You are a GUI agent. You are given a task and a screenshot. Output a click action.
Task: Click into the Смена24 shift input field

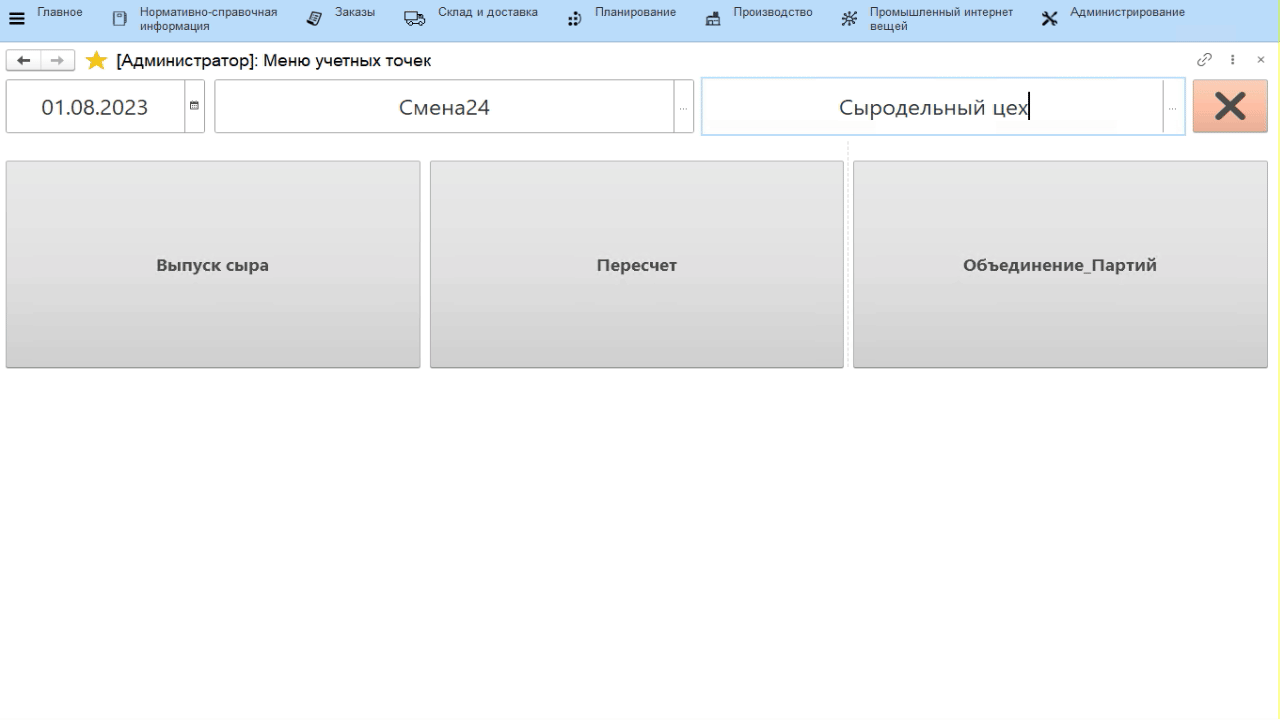(x=444, y=107)
